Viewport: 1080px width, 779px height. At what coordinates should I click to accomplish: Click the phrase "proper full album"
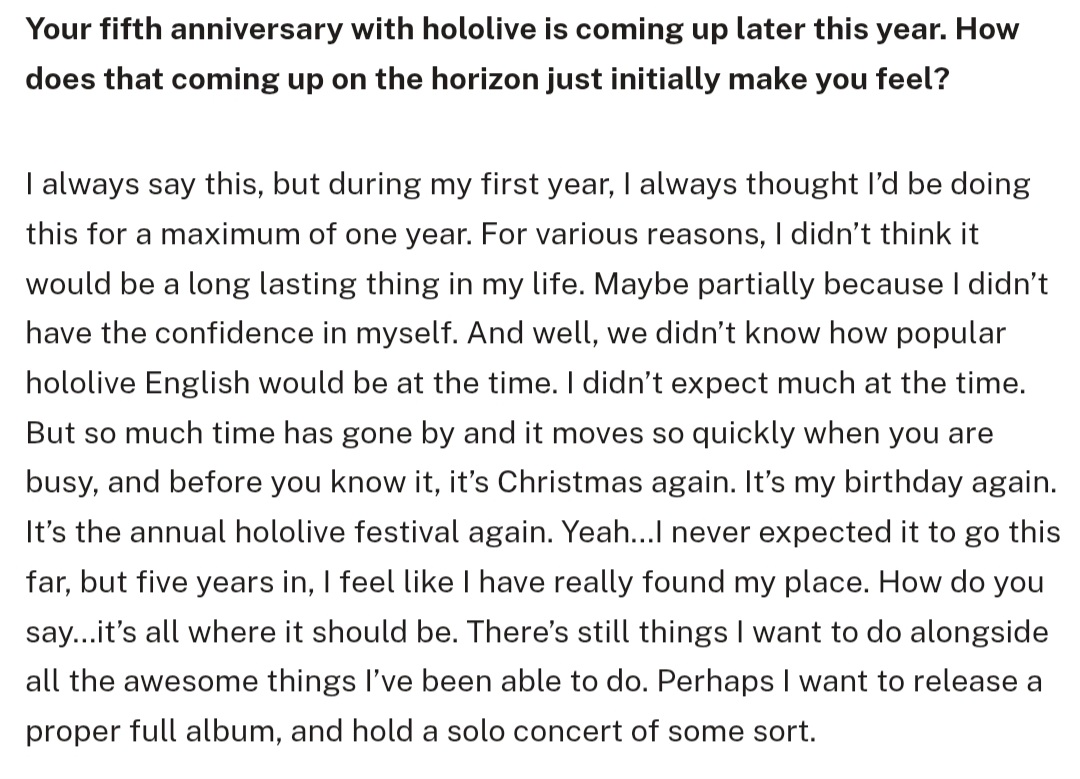(x=151, y=731)
